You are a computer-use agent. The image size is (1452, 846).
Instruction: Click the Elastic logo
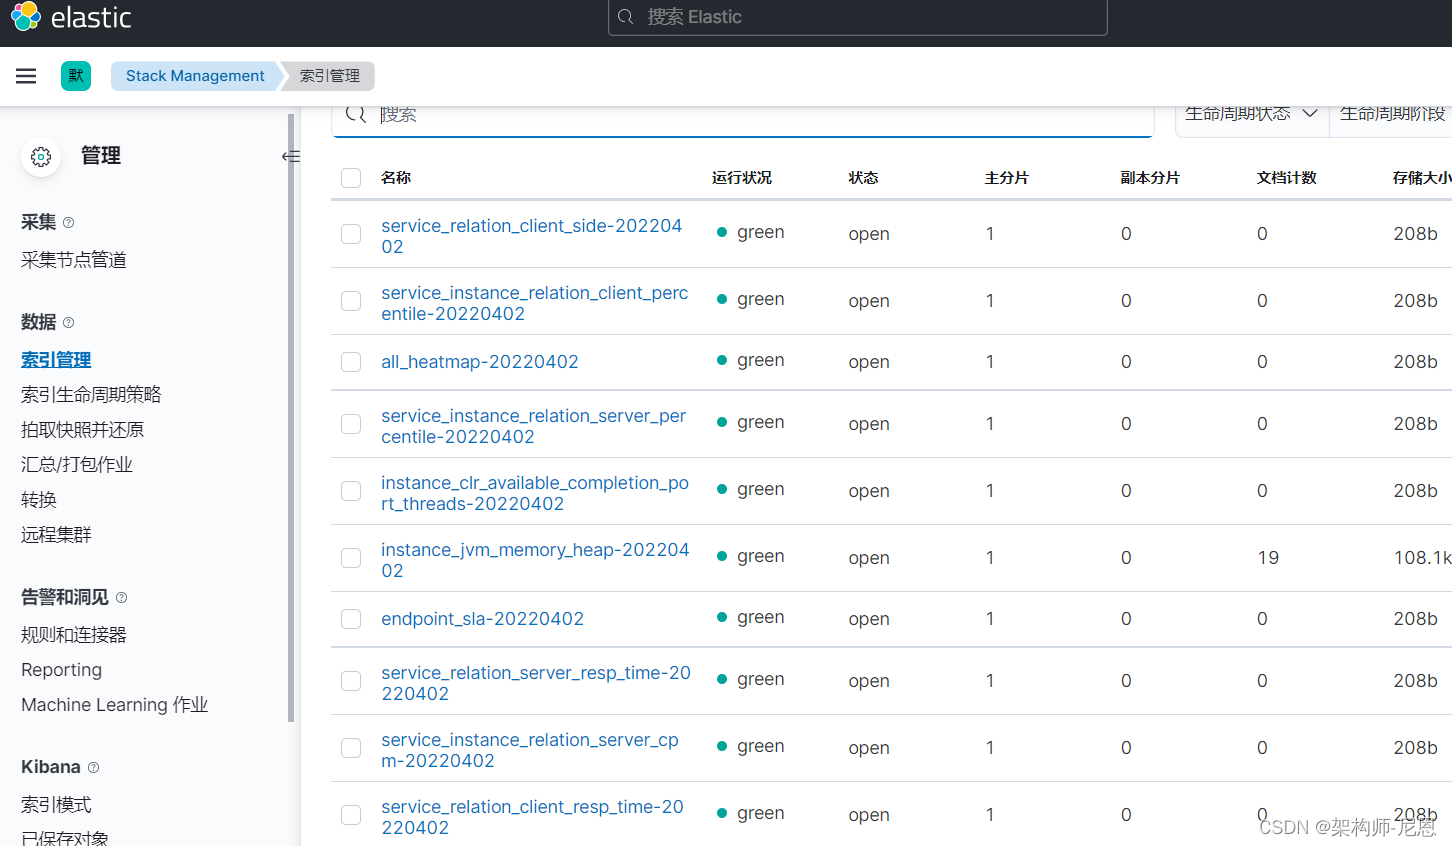pyautogui.click(x=71, y=17)
